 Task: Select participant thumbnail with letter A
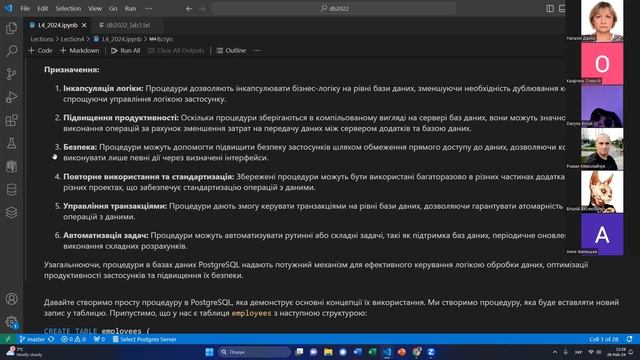click(602, 235)
